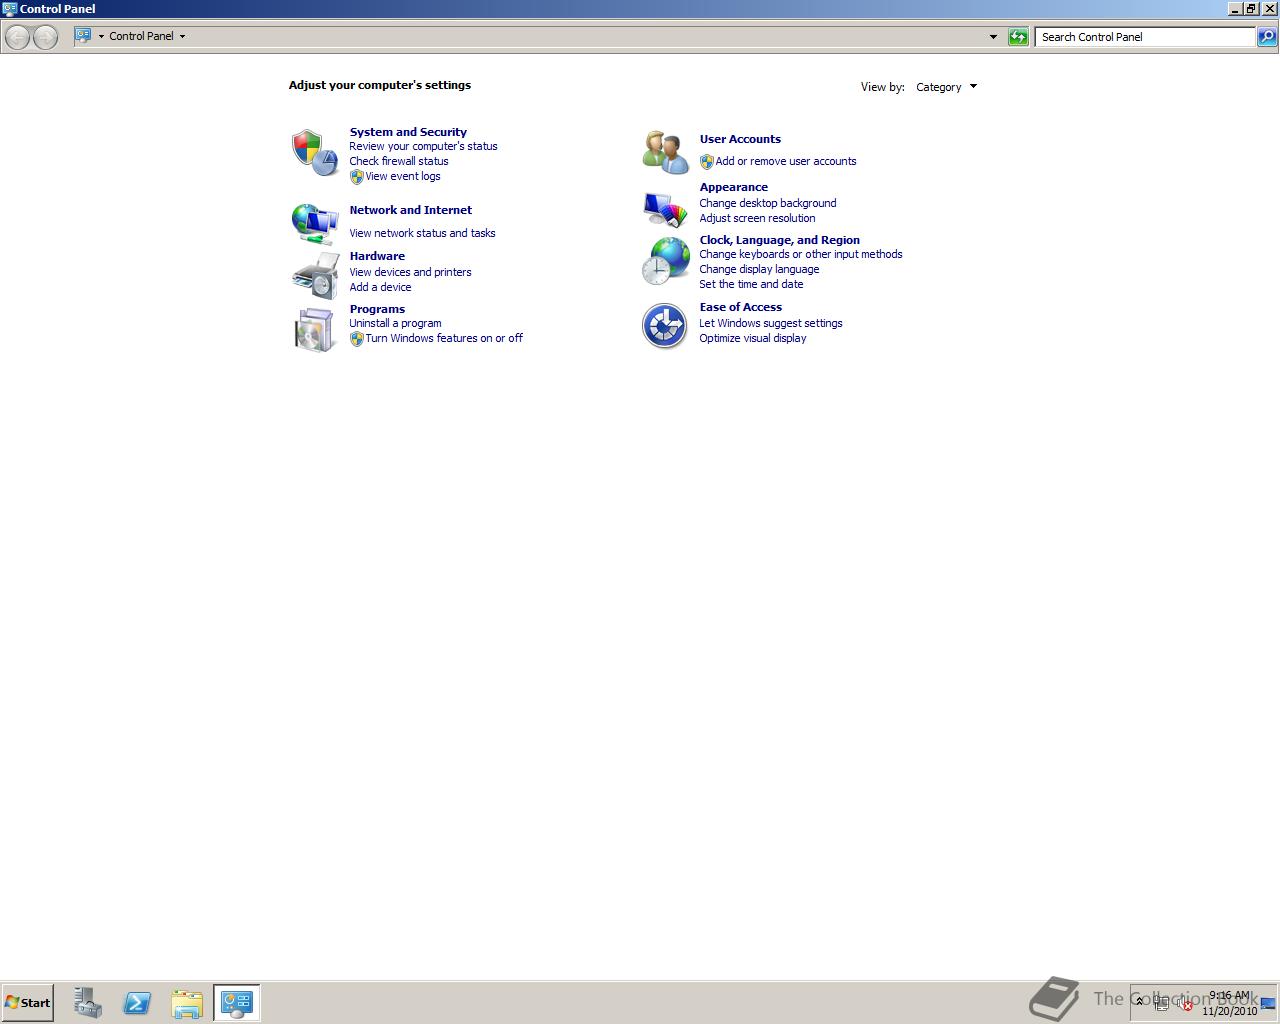The height and width of the screenshot is (1024, 1280).
Task: Click Optimize visual display
Action: [753, 338]
